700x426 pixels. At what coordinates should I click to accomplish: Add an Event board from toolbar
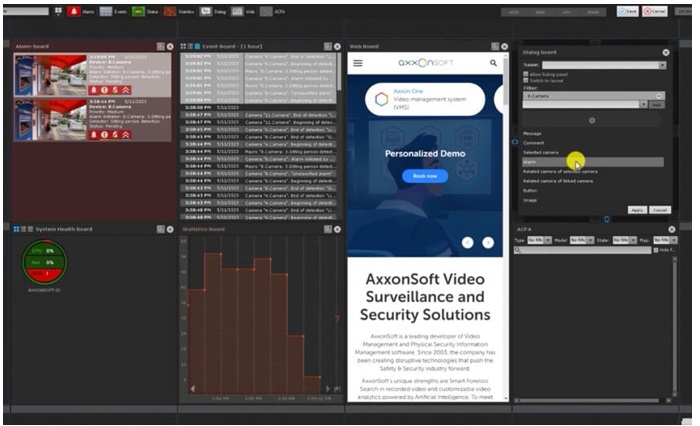coord(113,12)
